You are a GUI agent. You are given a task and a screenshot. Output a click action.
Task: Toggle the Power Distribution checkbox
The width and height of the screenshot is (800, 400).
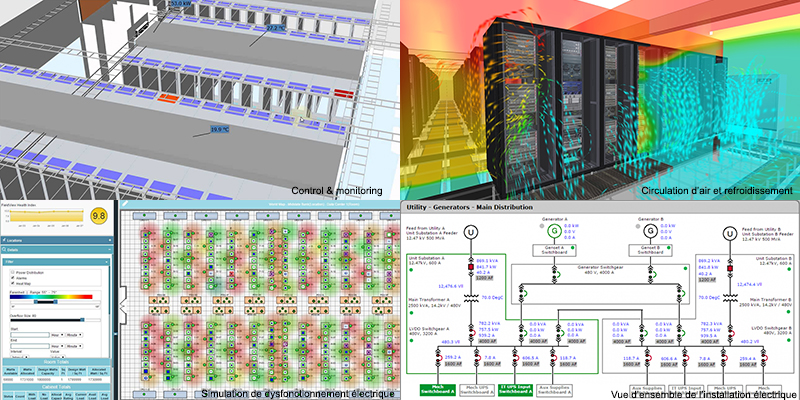tap(12, 272)
